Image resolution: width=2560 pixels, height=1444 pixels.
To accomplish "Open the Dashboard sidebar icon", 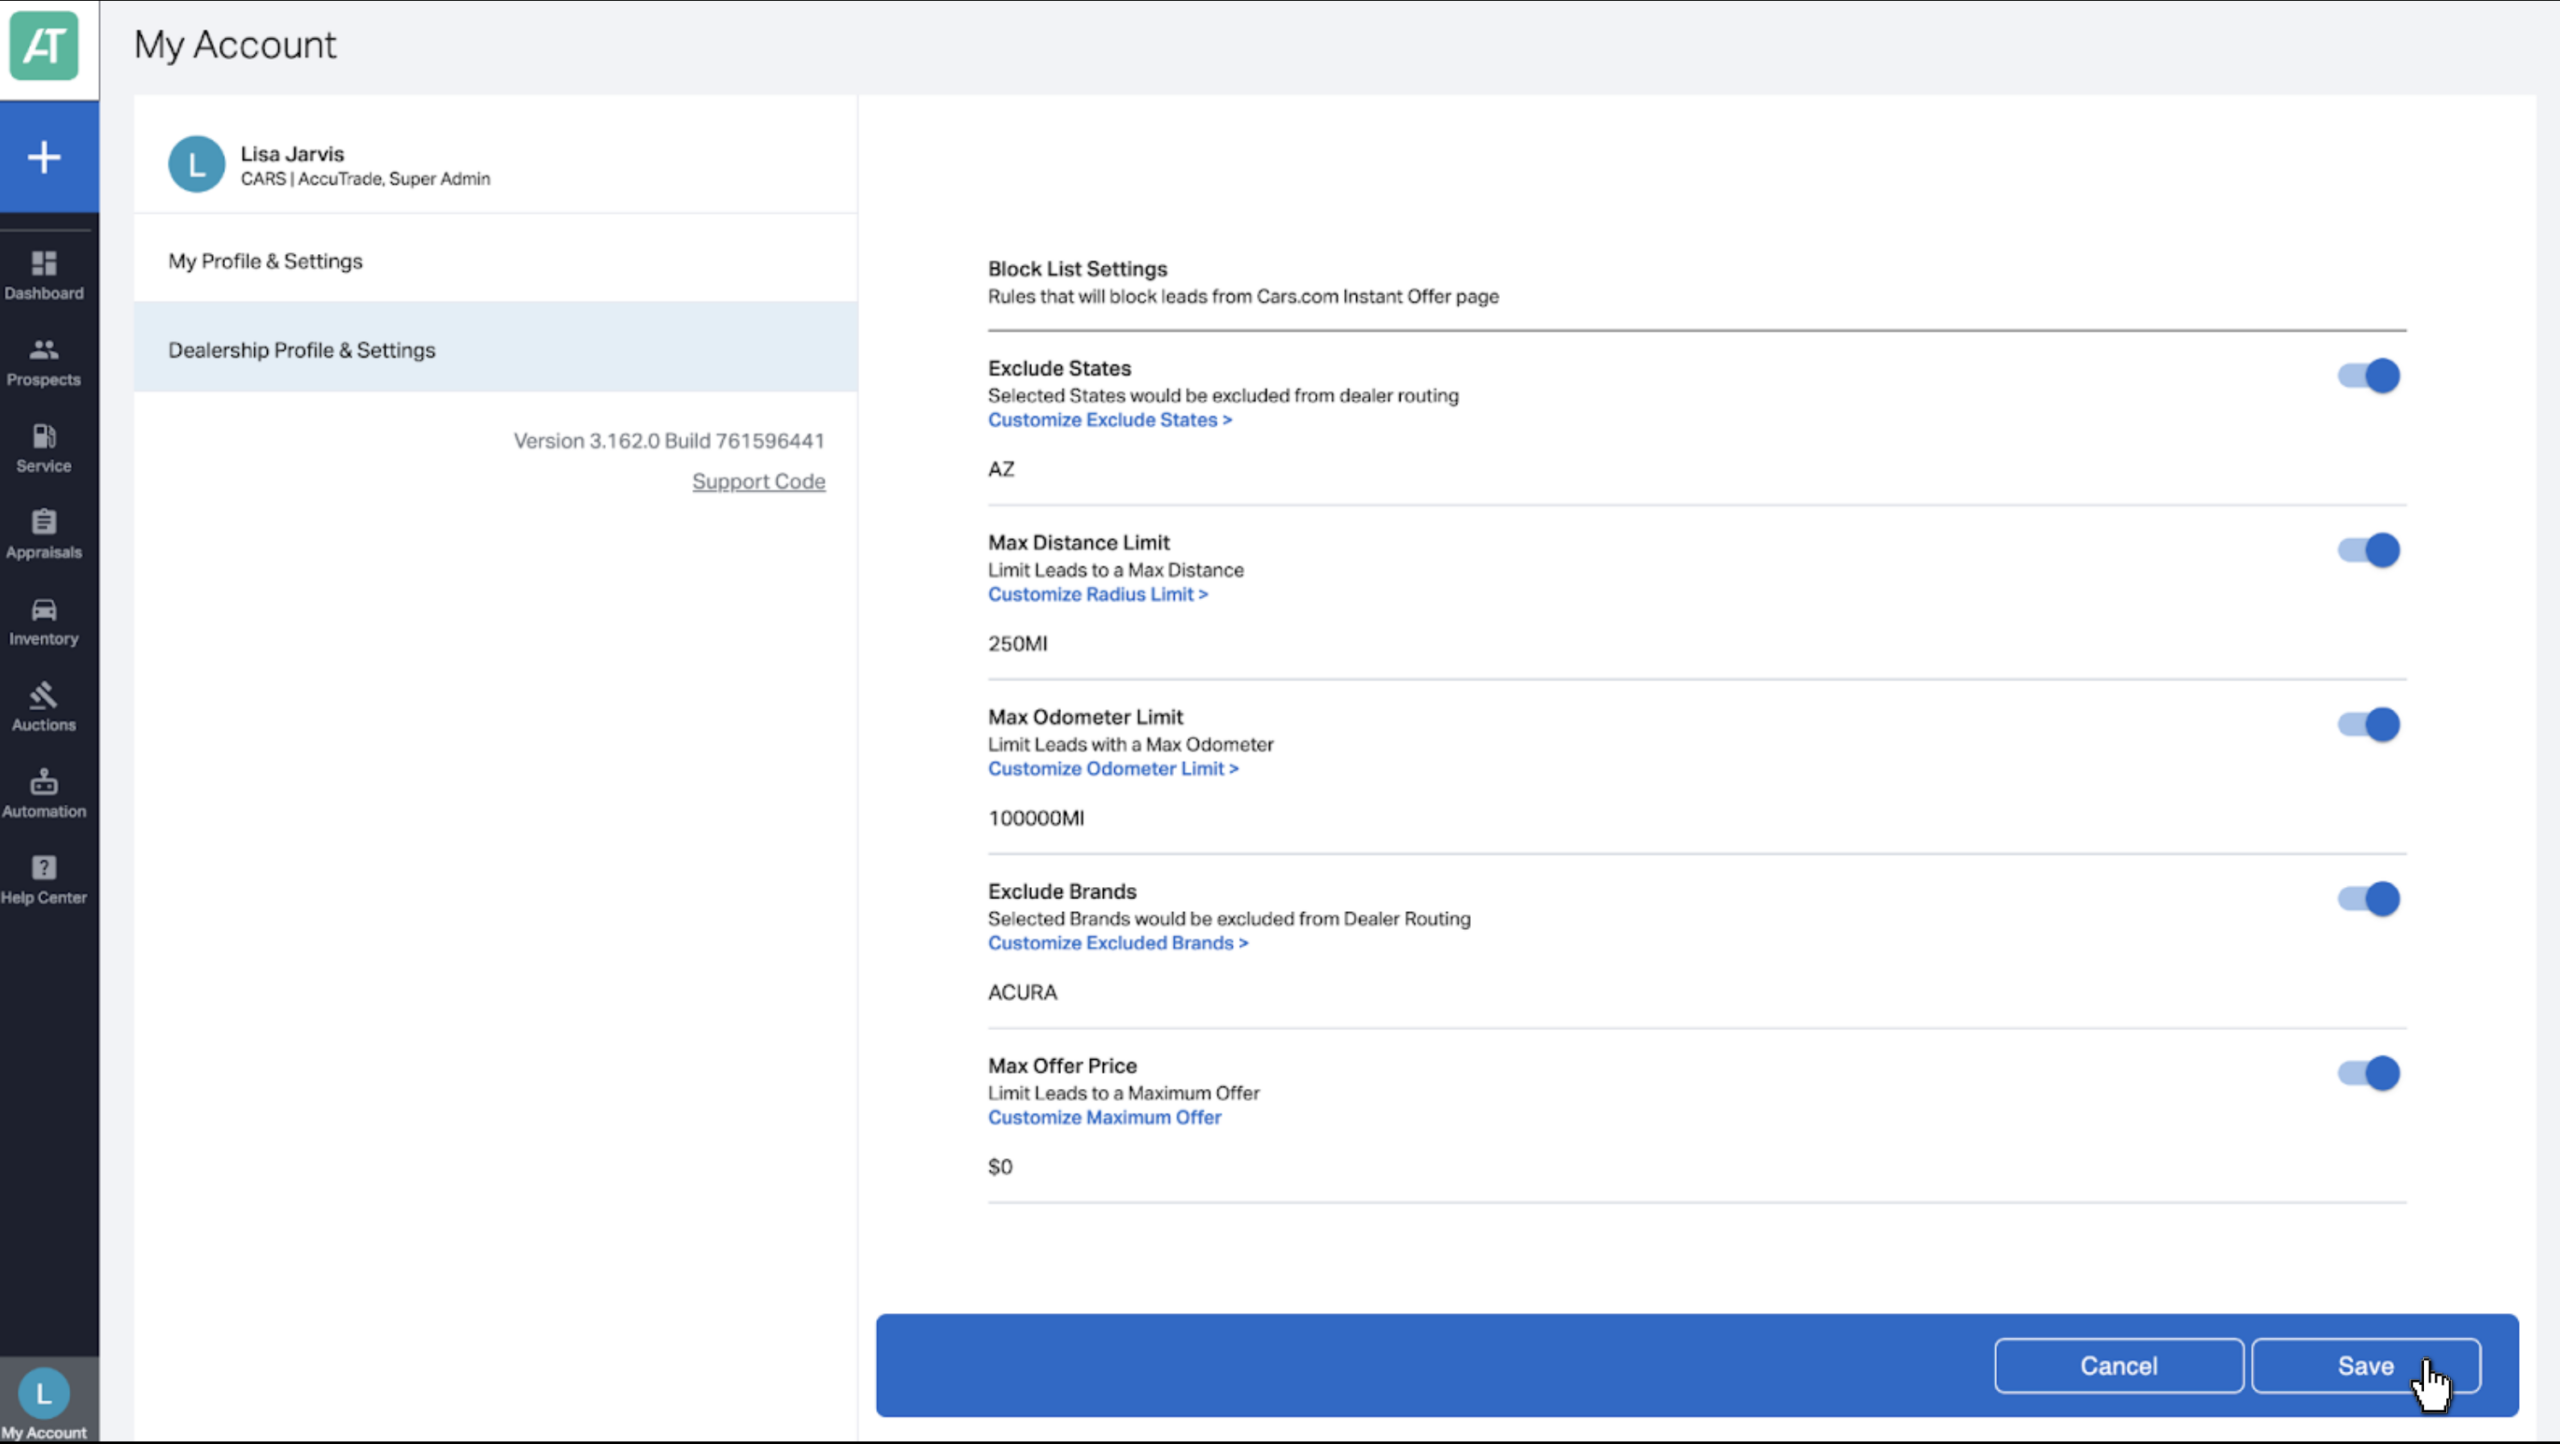I will tap(44, 275).
